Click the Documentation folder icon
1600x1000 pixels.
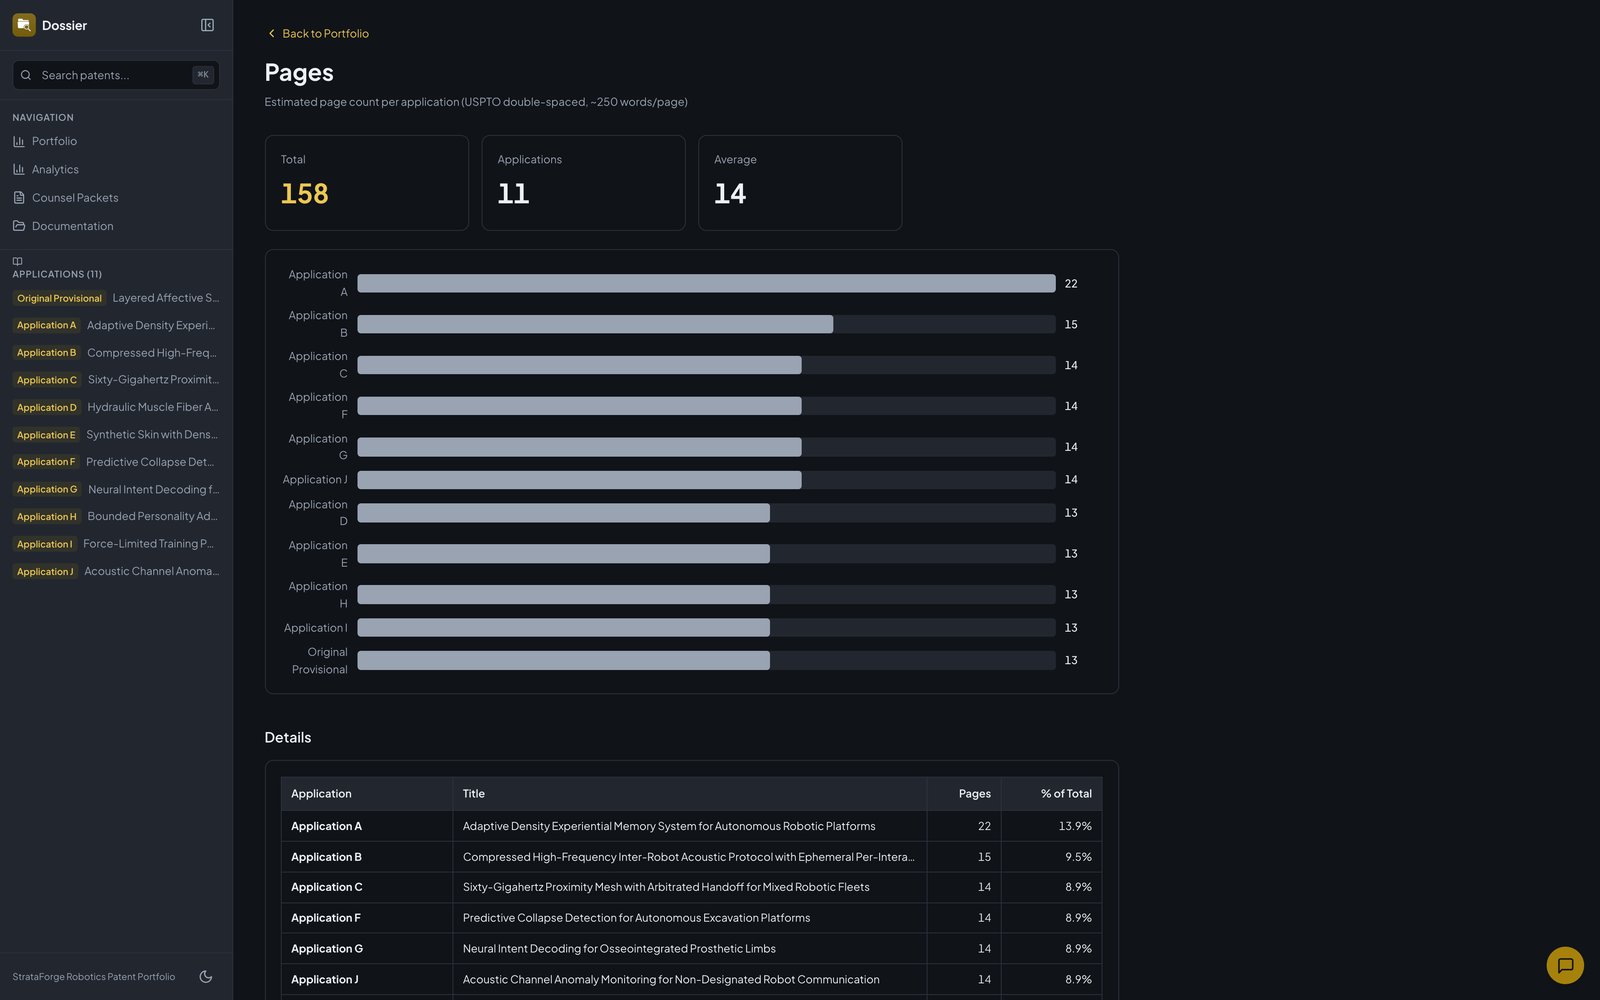19,226
